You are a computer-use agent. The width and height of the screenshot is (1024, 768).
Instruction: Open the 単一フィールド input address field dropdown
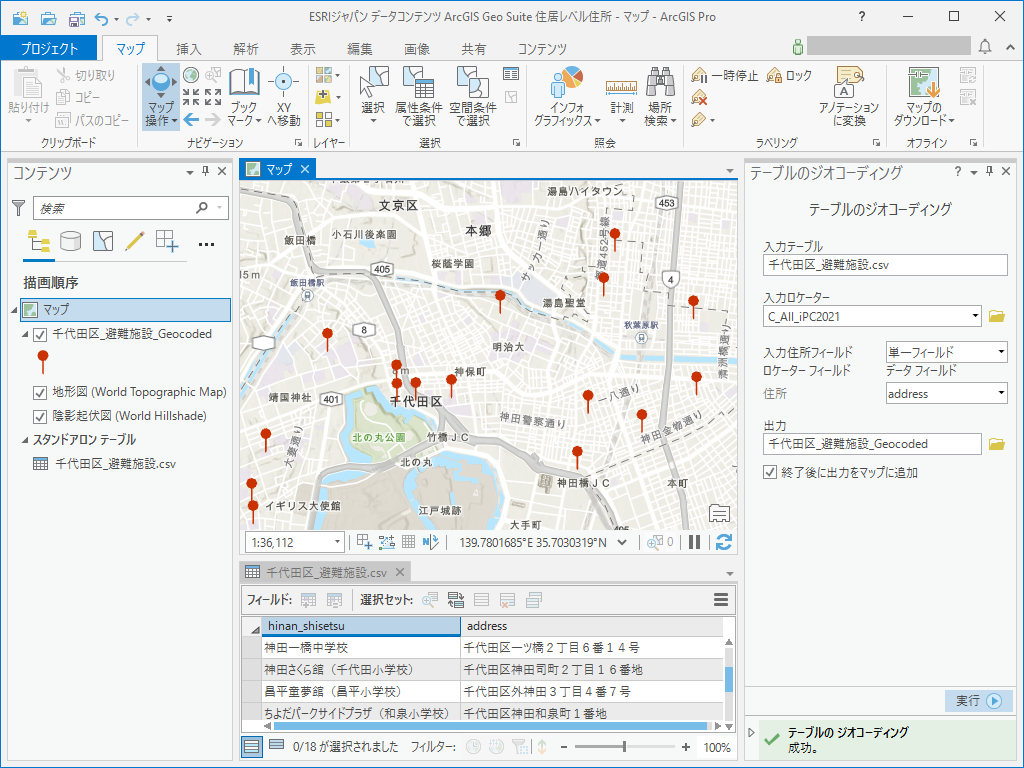point(1001,352)
